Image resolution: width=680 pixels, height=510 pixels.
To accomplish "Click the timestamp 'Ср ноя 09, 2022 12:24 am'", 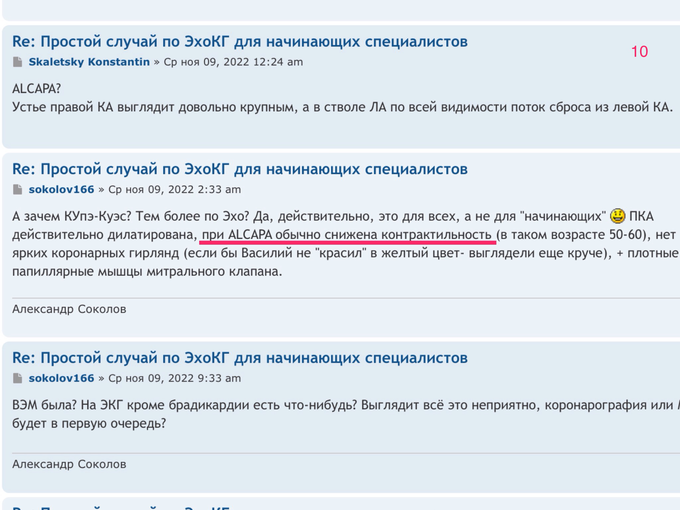I will pos(233,62).
